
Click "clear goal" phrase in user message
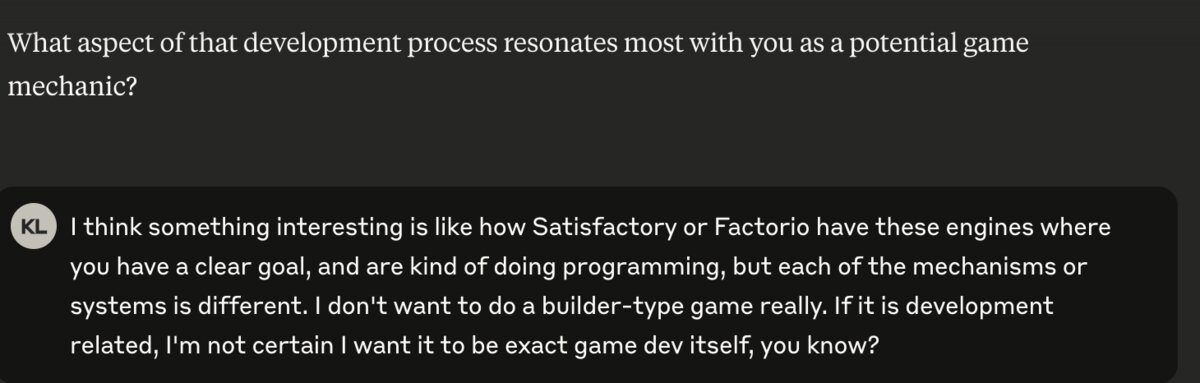[205, 267]
